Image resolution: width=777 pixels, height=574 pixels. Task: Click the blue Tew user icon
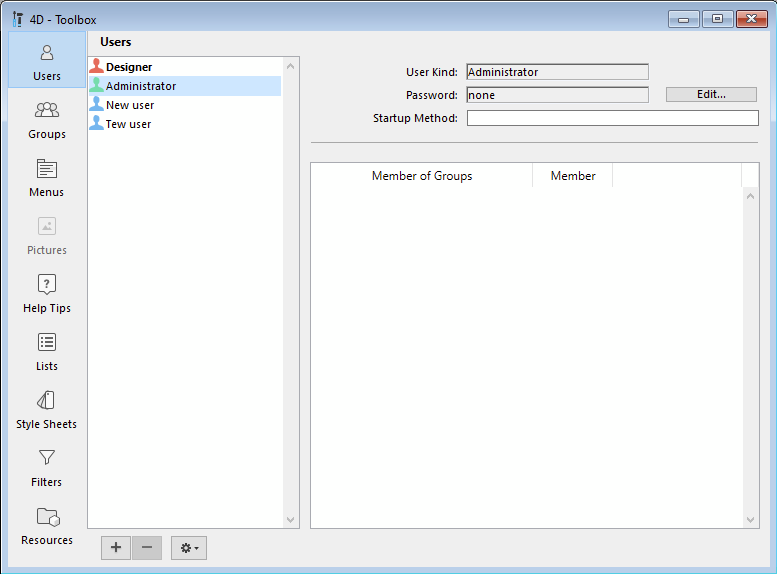(97, 123)
